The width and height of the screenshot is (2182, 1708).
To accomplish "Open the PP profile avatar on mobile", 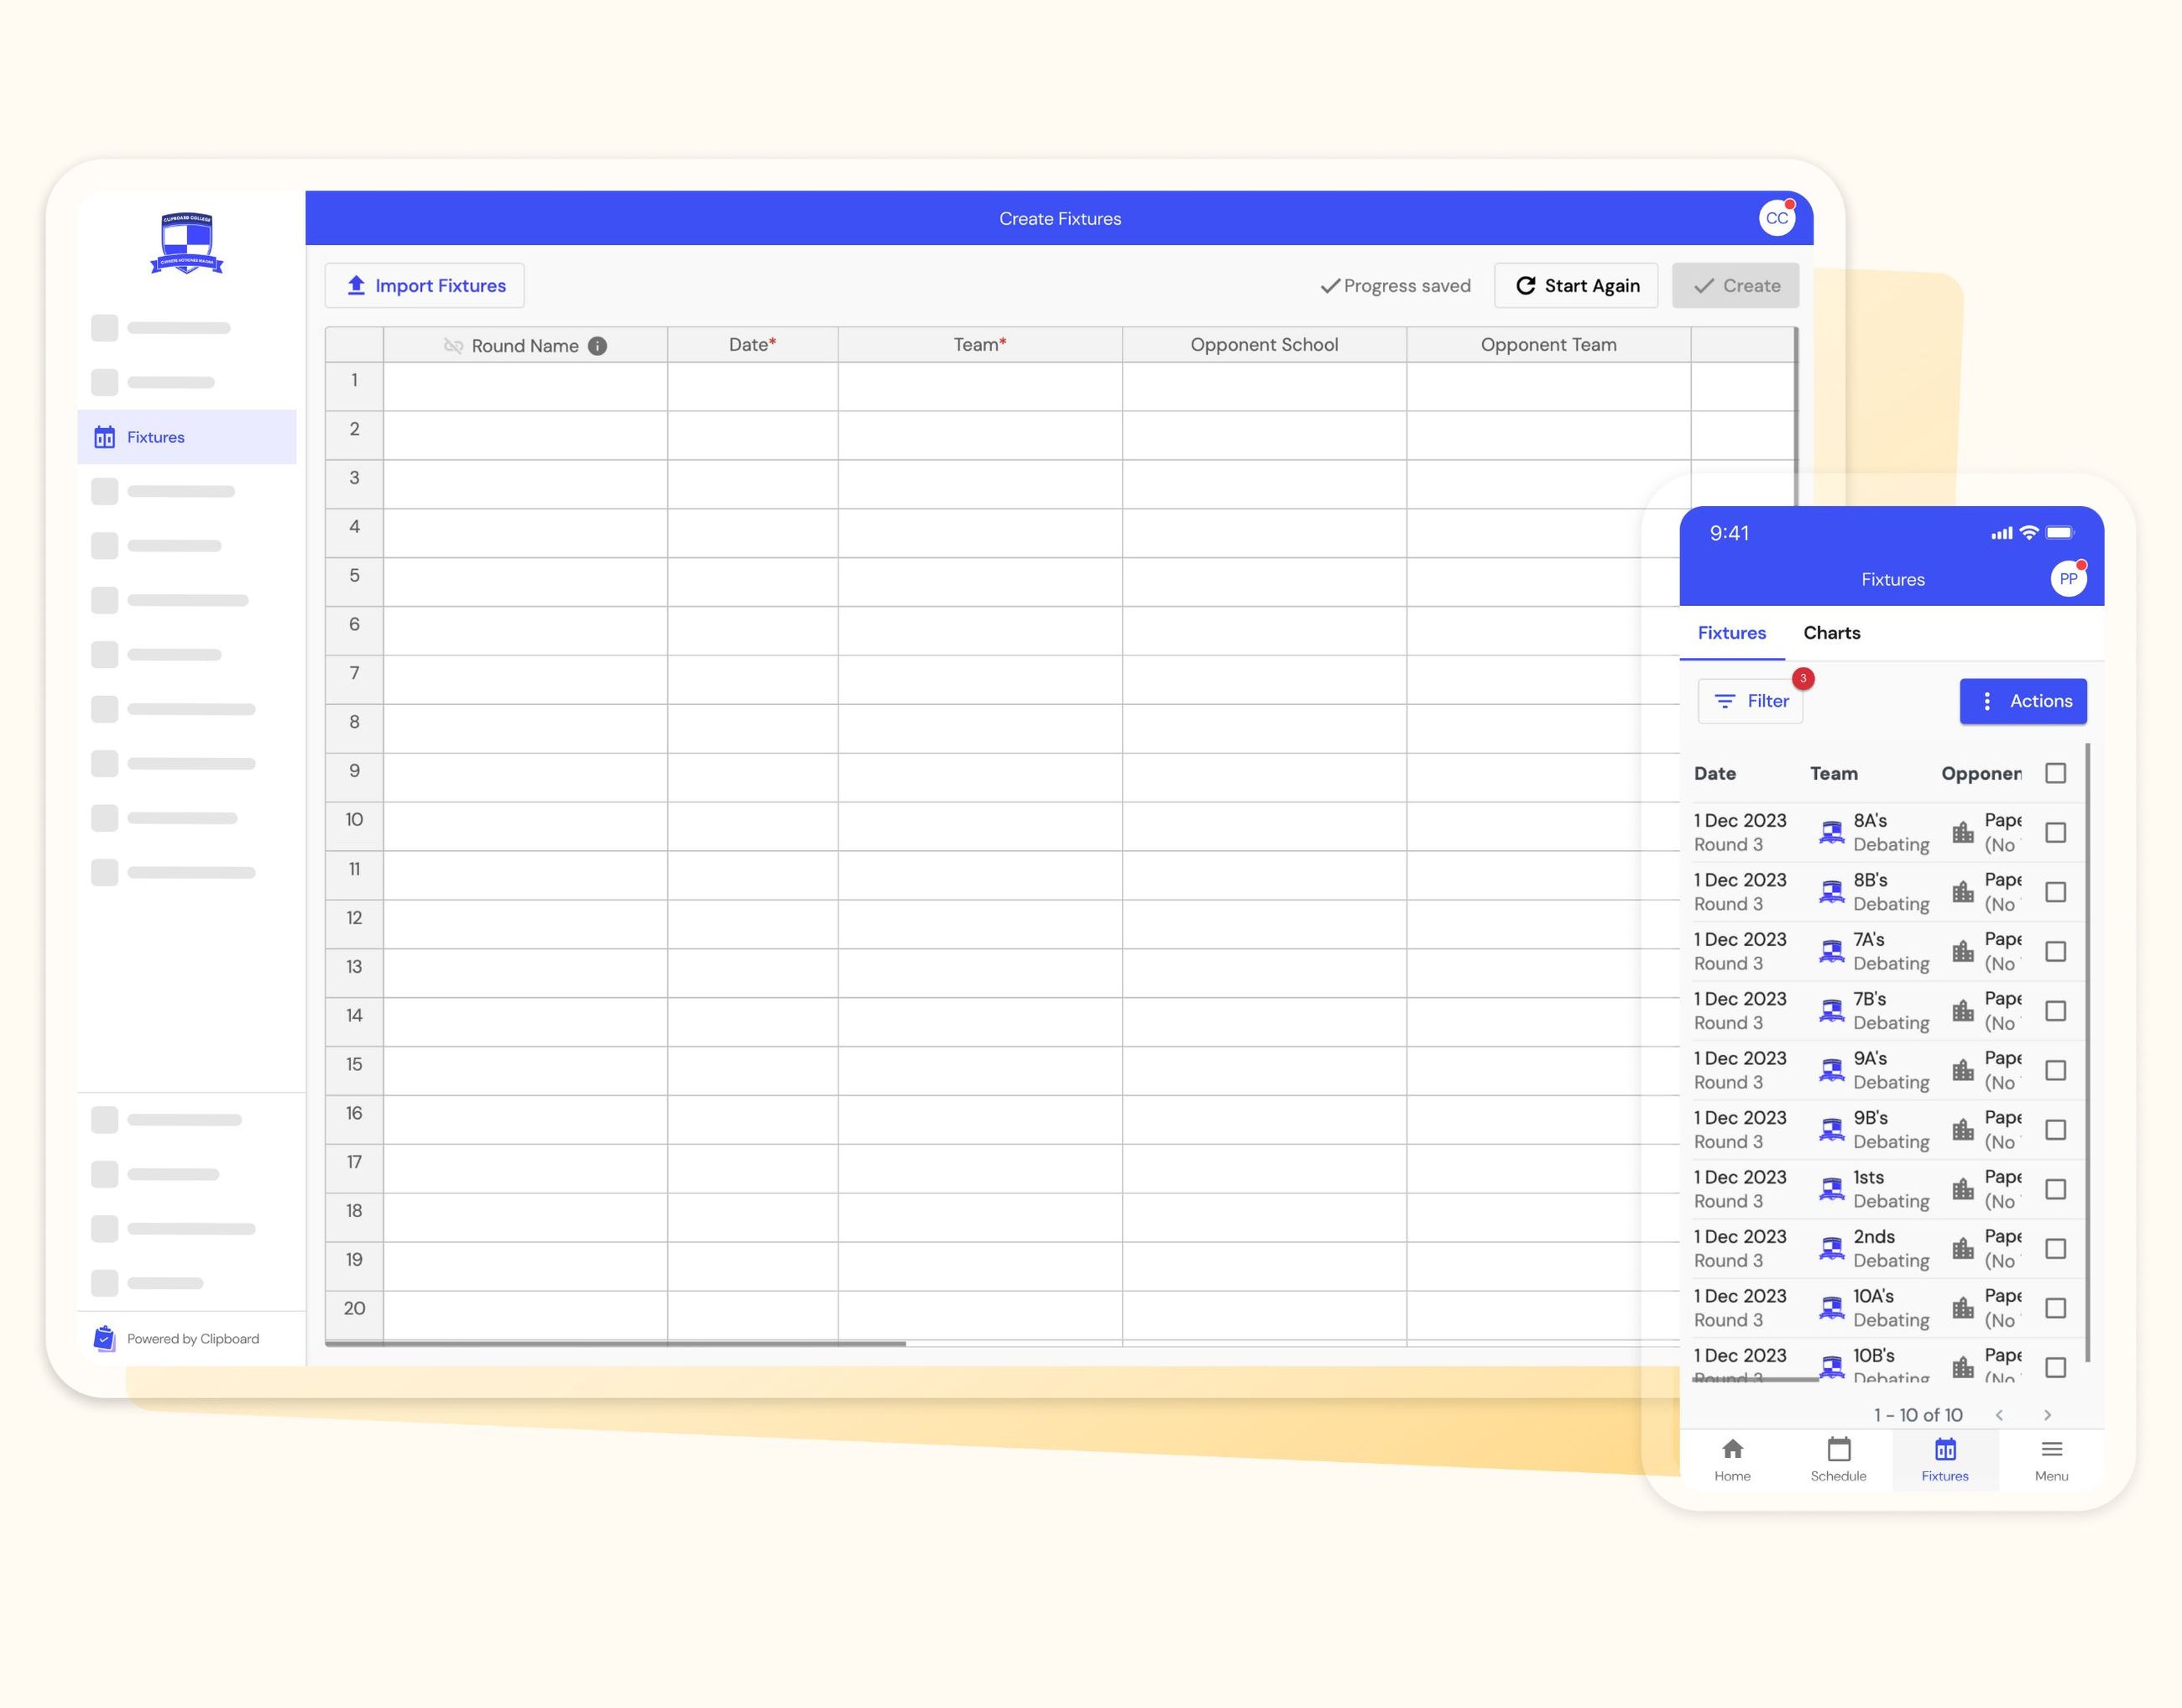I will click(2068, 579).
